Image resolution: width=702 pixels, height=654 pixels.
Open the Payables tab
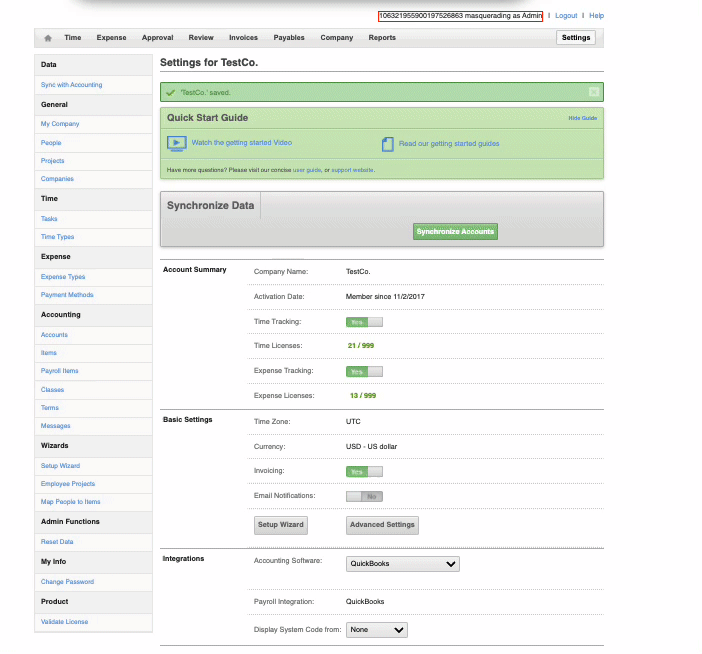289,38
